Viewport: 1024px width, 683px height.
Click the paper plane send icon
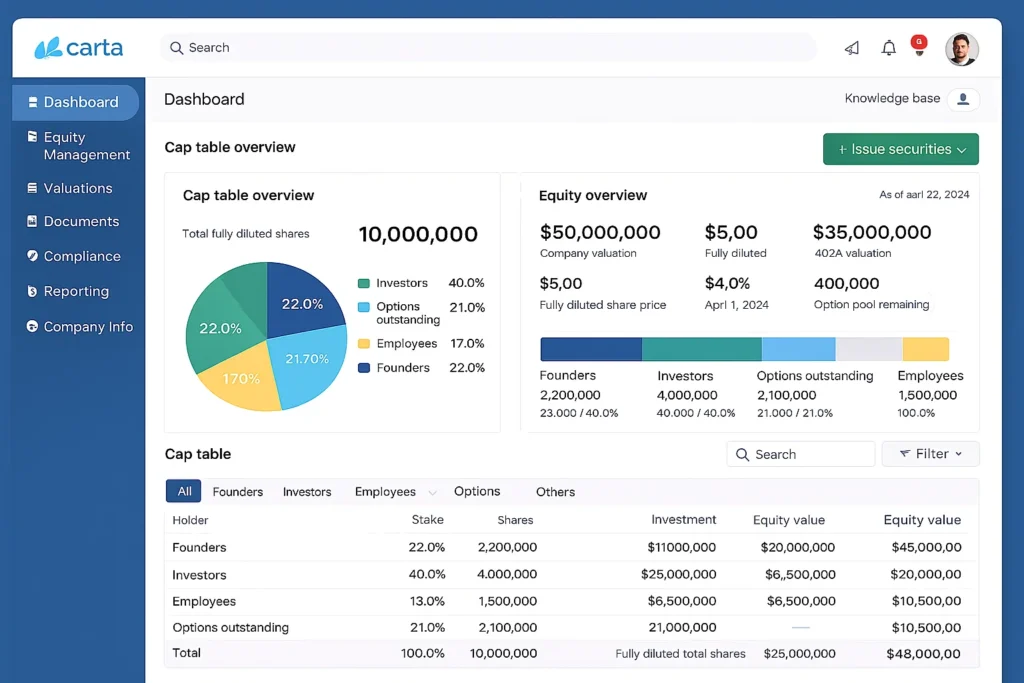851,47
